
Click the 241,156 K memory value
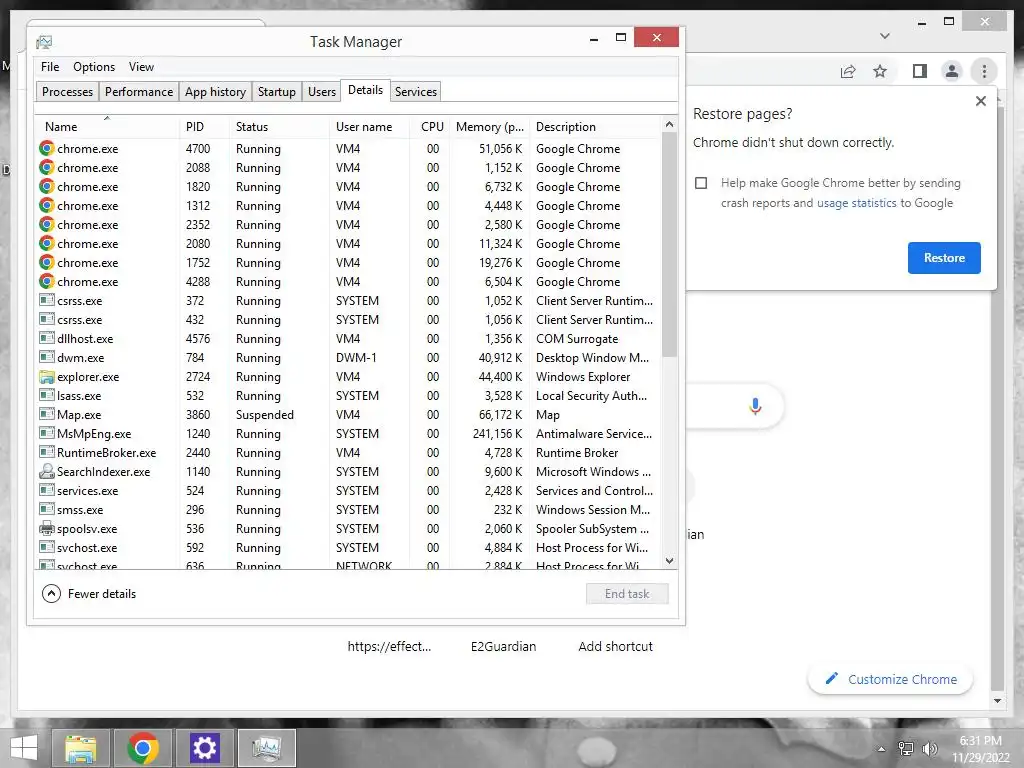pyautogui.click(x=497, y=434)
